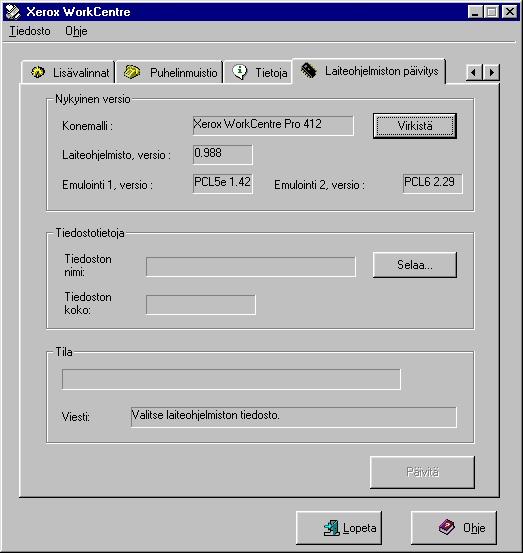Click the 'Emulointi 1, versio :' label
This screenshot has height=553, width=523.
[107, 184]
